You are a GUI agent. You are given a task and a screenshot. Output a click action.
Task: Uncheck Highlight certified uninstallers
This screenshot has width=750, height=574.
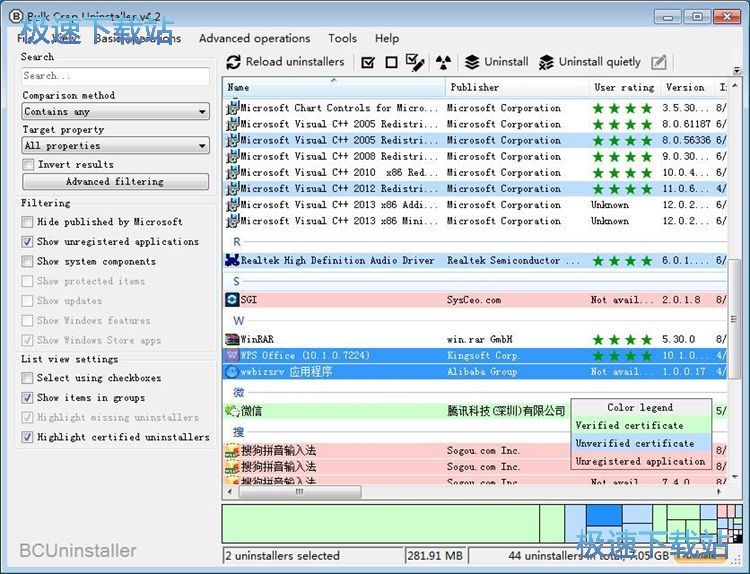click(x=27, y=437)
